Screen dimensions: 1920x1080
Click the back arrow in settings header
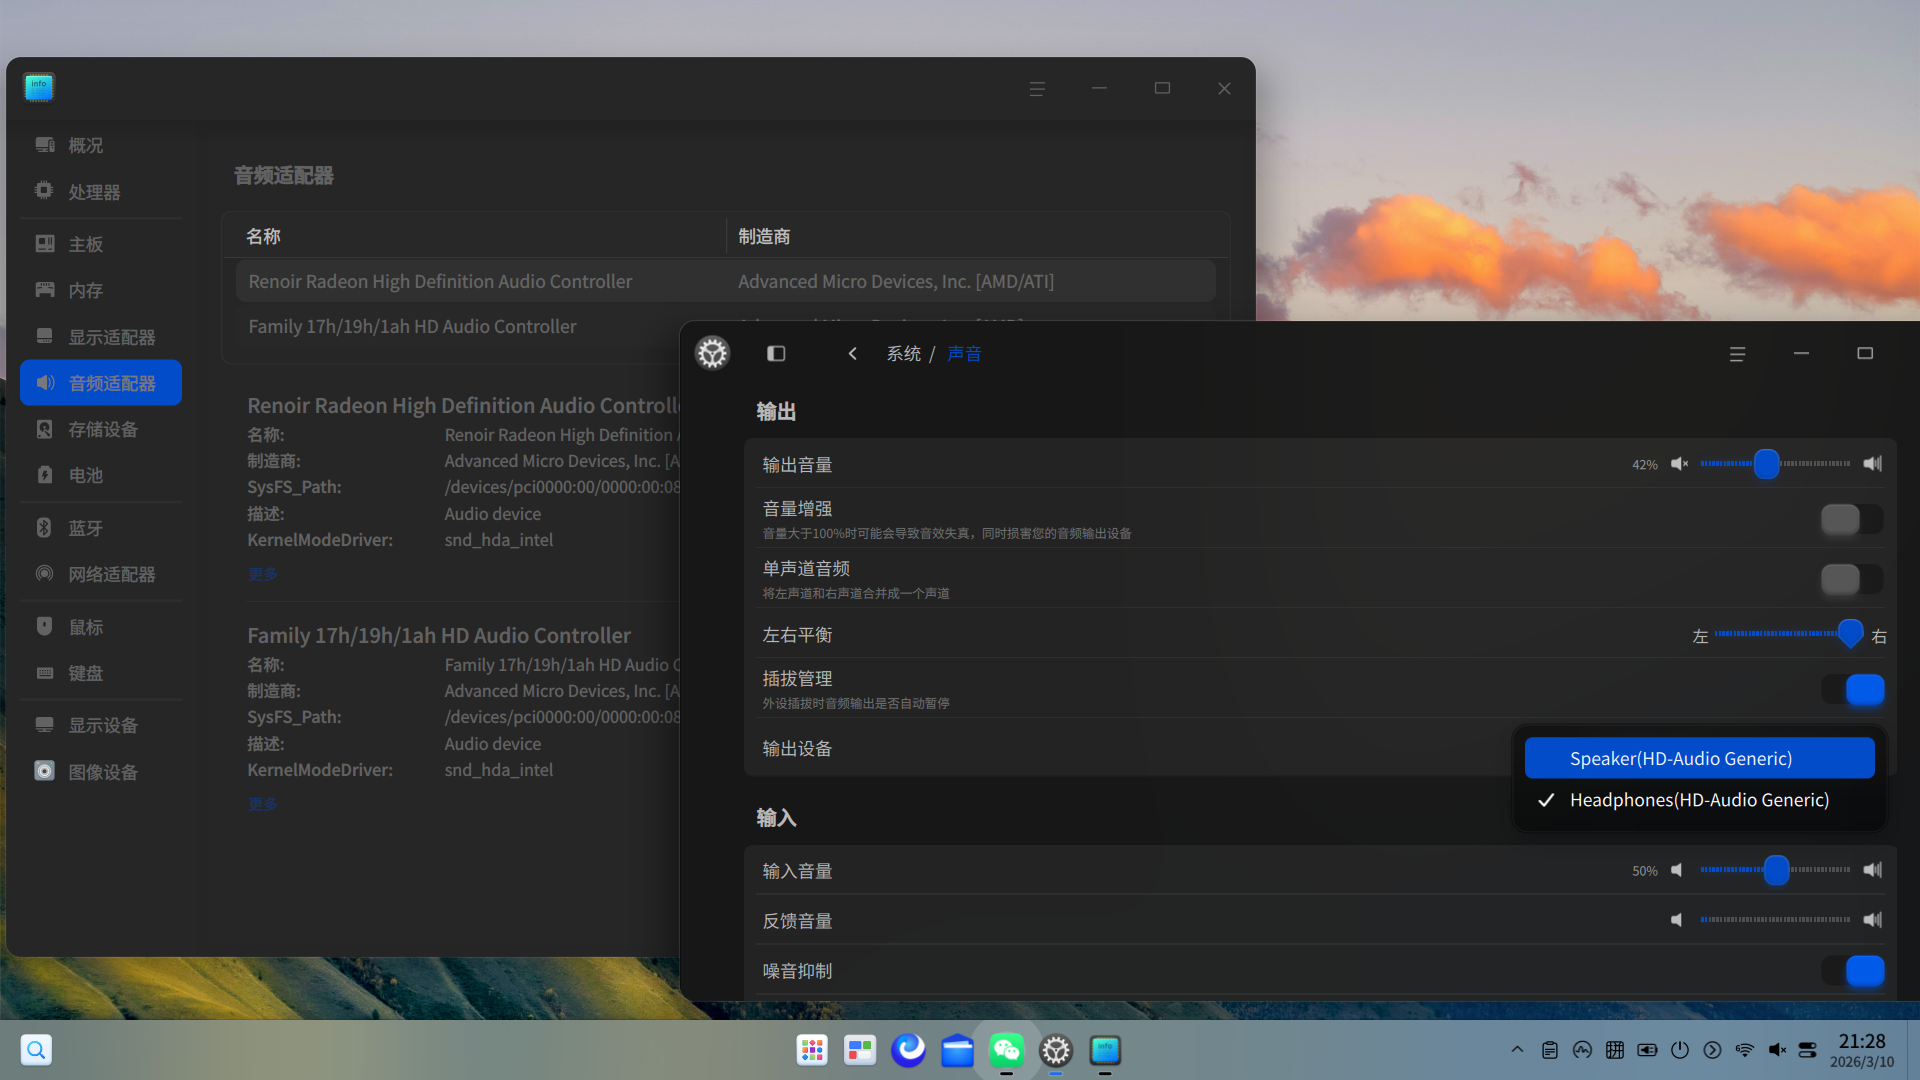click(853, 354)
